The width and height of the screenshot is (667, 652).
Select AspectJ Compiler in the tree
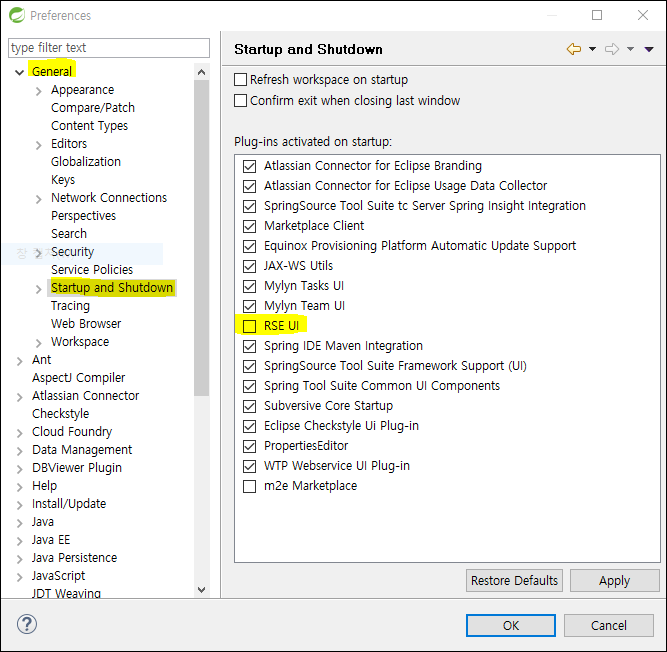point(79,378)
